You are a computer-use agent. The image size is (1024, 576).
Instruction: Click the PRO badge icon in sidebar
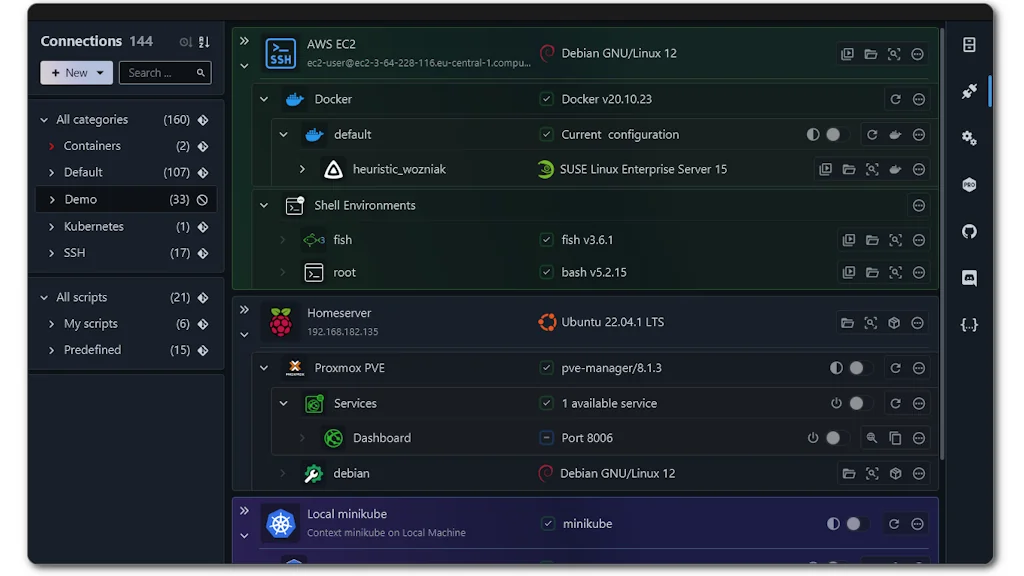[969, 185]
